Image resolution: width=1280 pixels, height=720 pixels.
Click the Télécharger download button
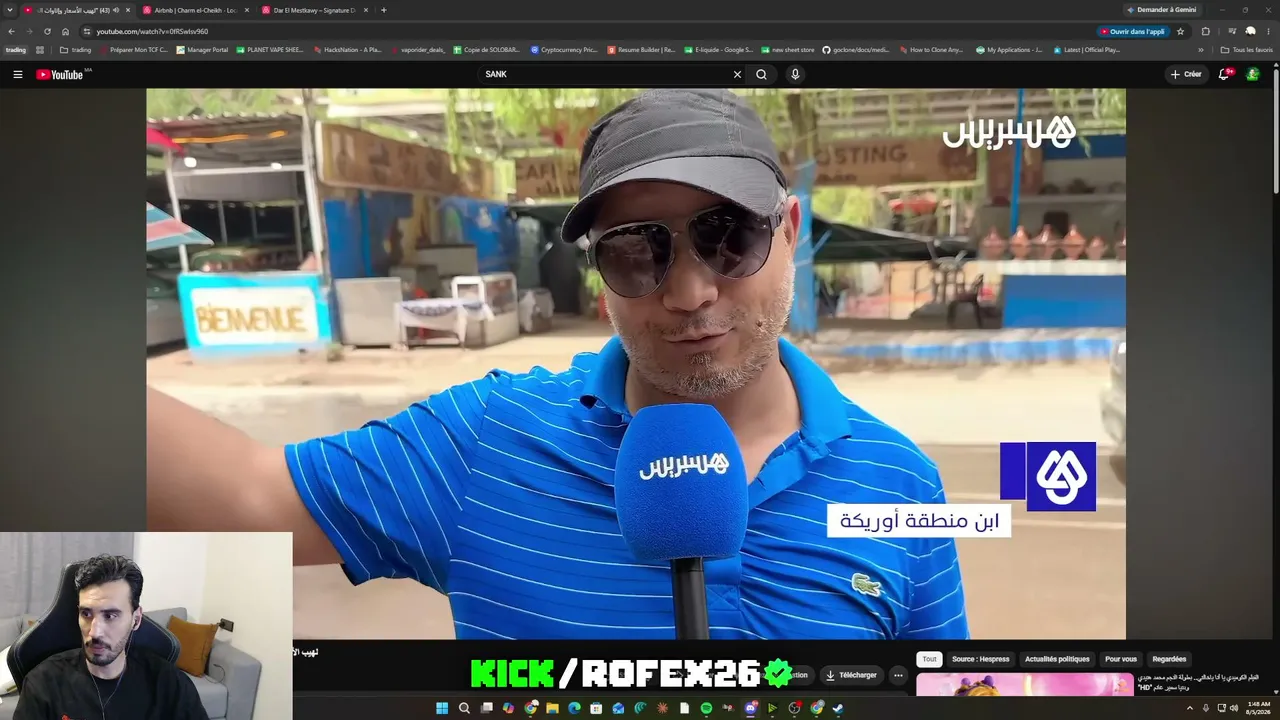point(851,675)
